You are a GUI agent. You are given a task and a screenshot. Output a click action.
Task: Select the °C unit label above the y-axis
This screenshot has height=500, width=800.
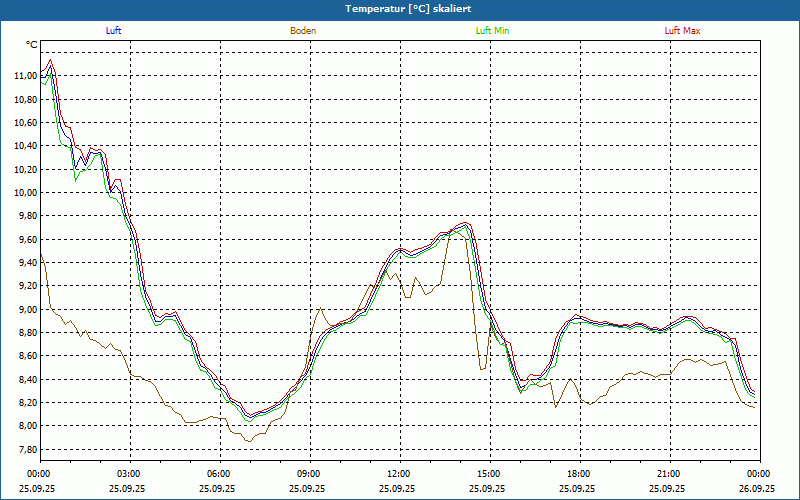click(32, 45)
